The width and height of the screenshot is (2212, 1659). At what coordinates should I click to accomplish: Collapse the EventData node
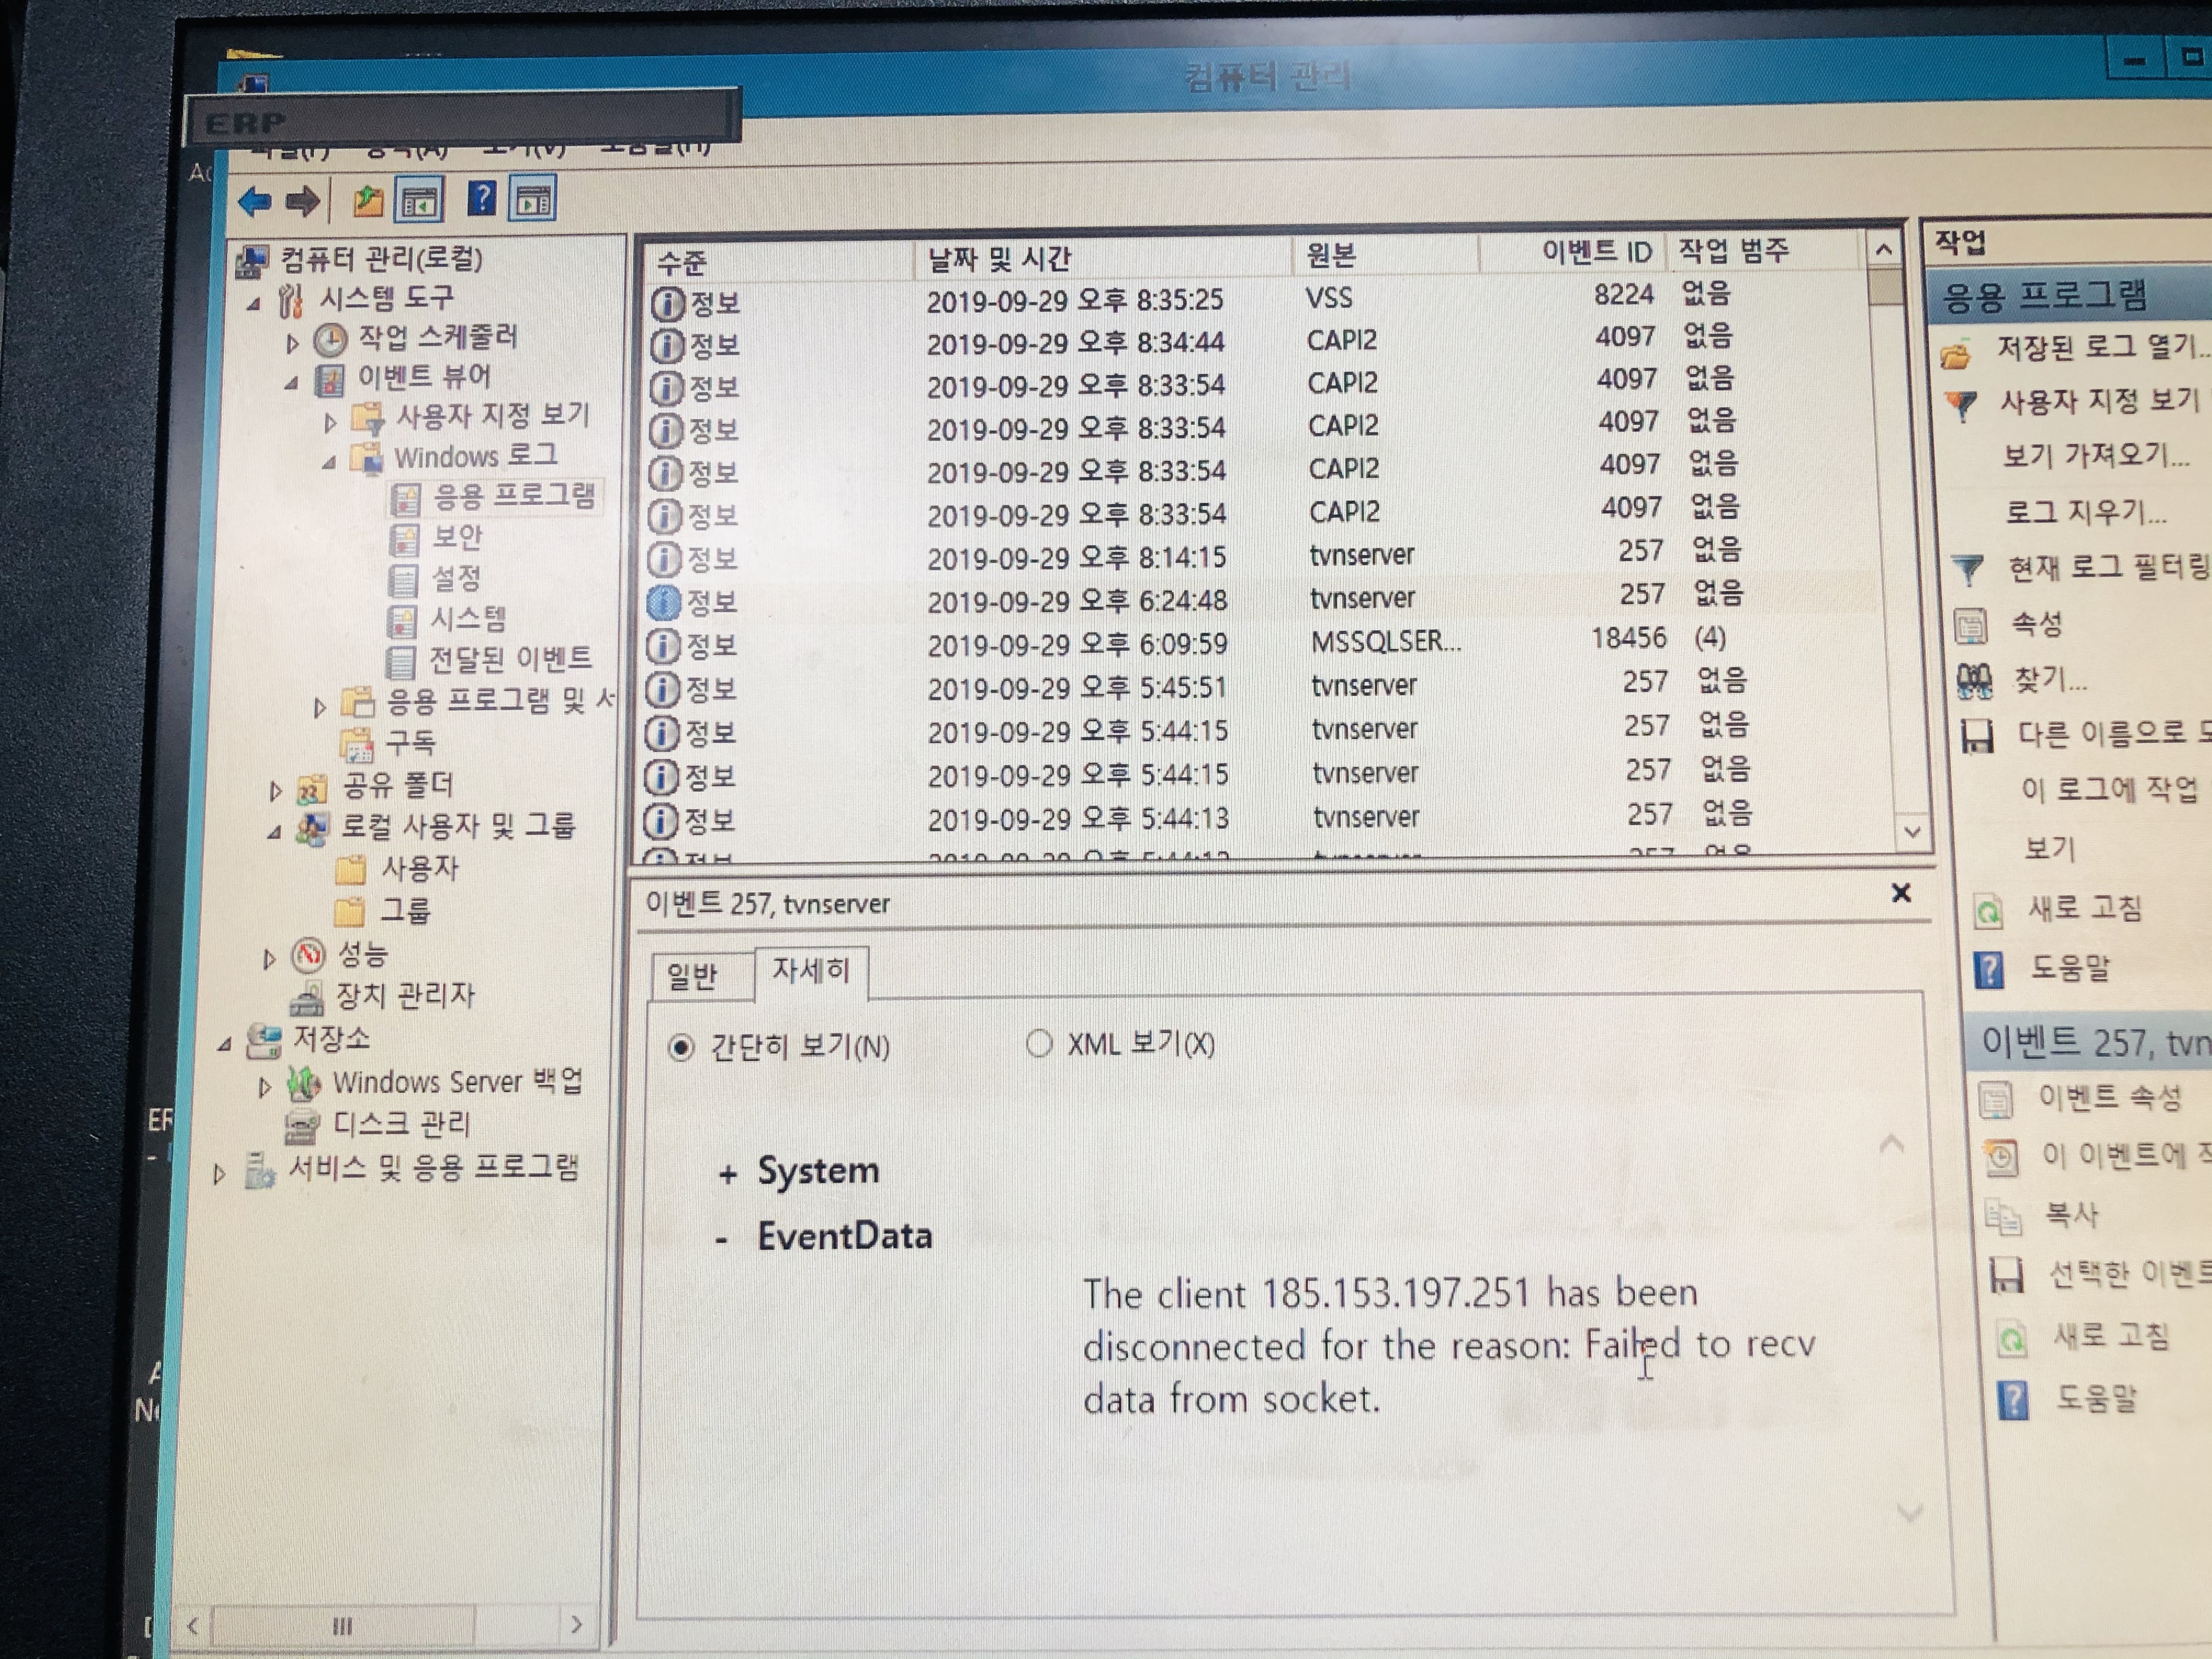click(x=722, y=1240)
